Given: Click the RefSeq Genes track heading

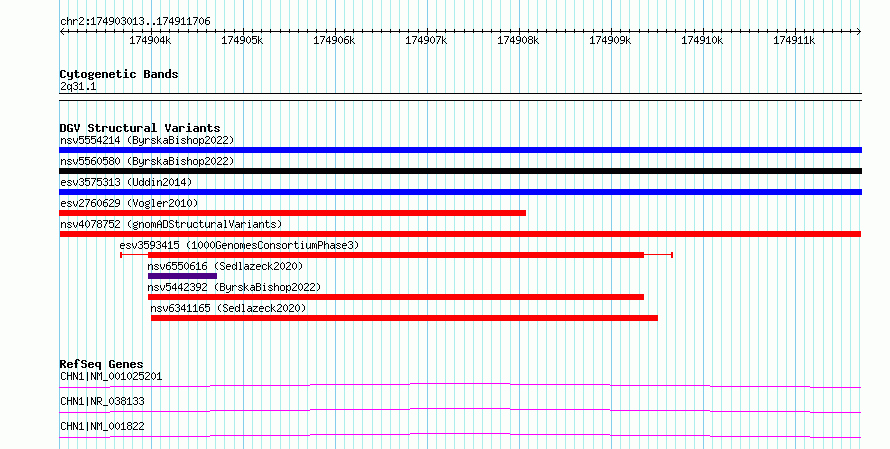Looking at the screenshot, I should point(102,364).
